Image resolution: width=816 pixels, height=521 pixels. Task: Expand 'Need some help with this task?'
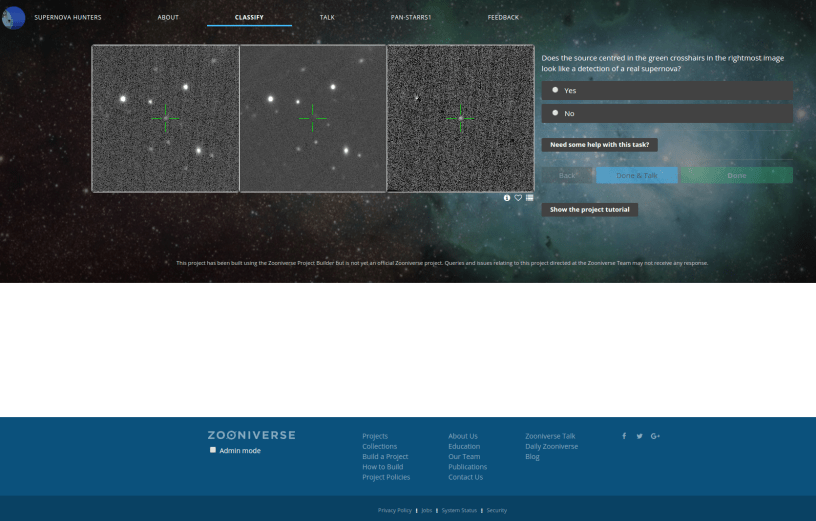click(599, 145)
